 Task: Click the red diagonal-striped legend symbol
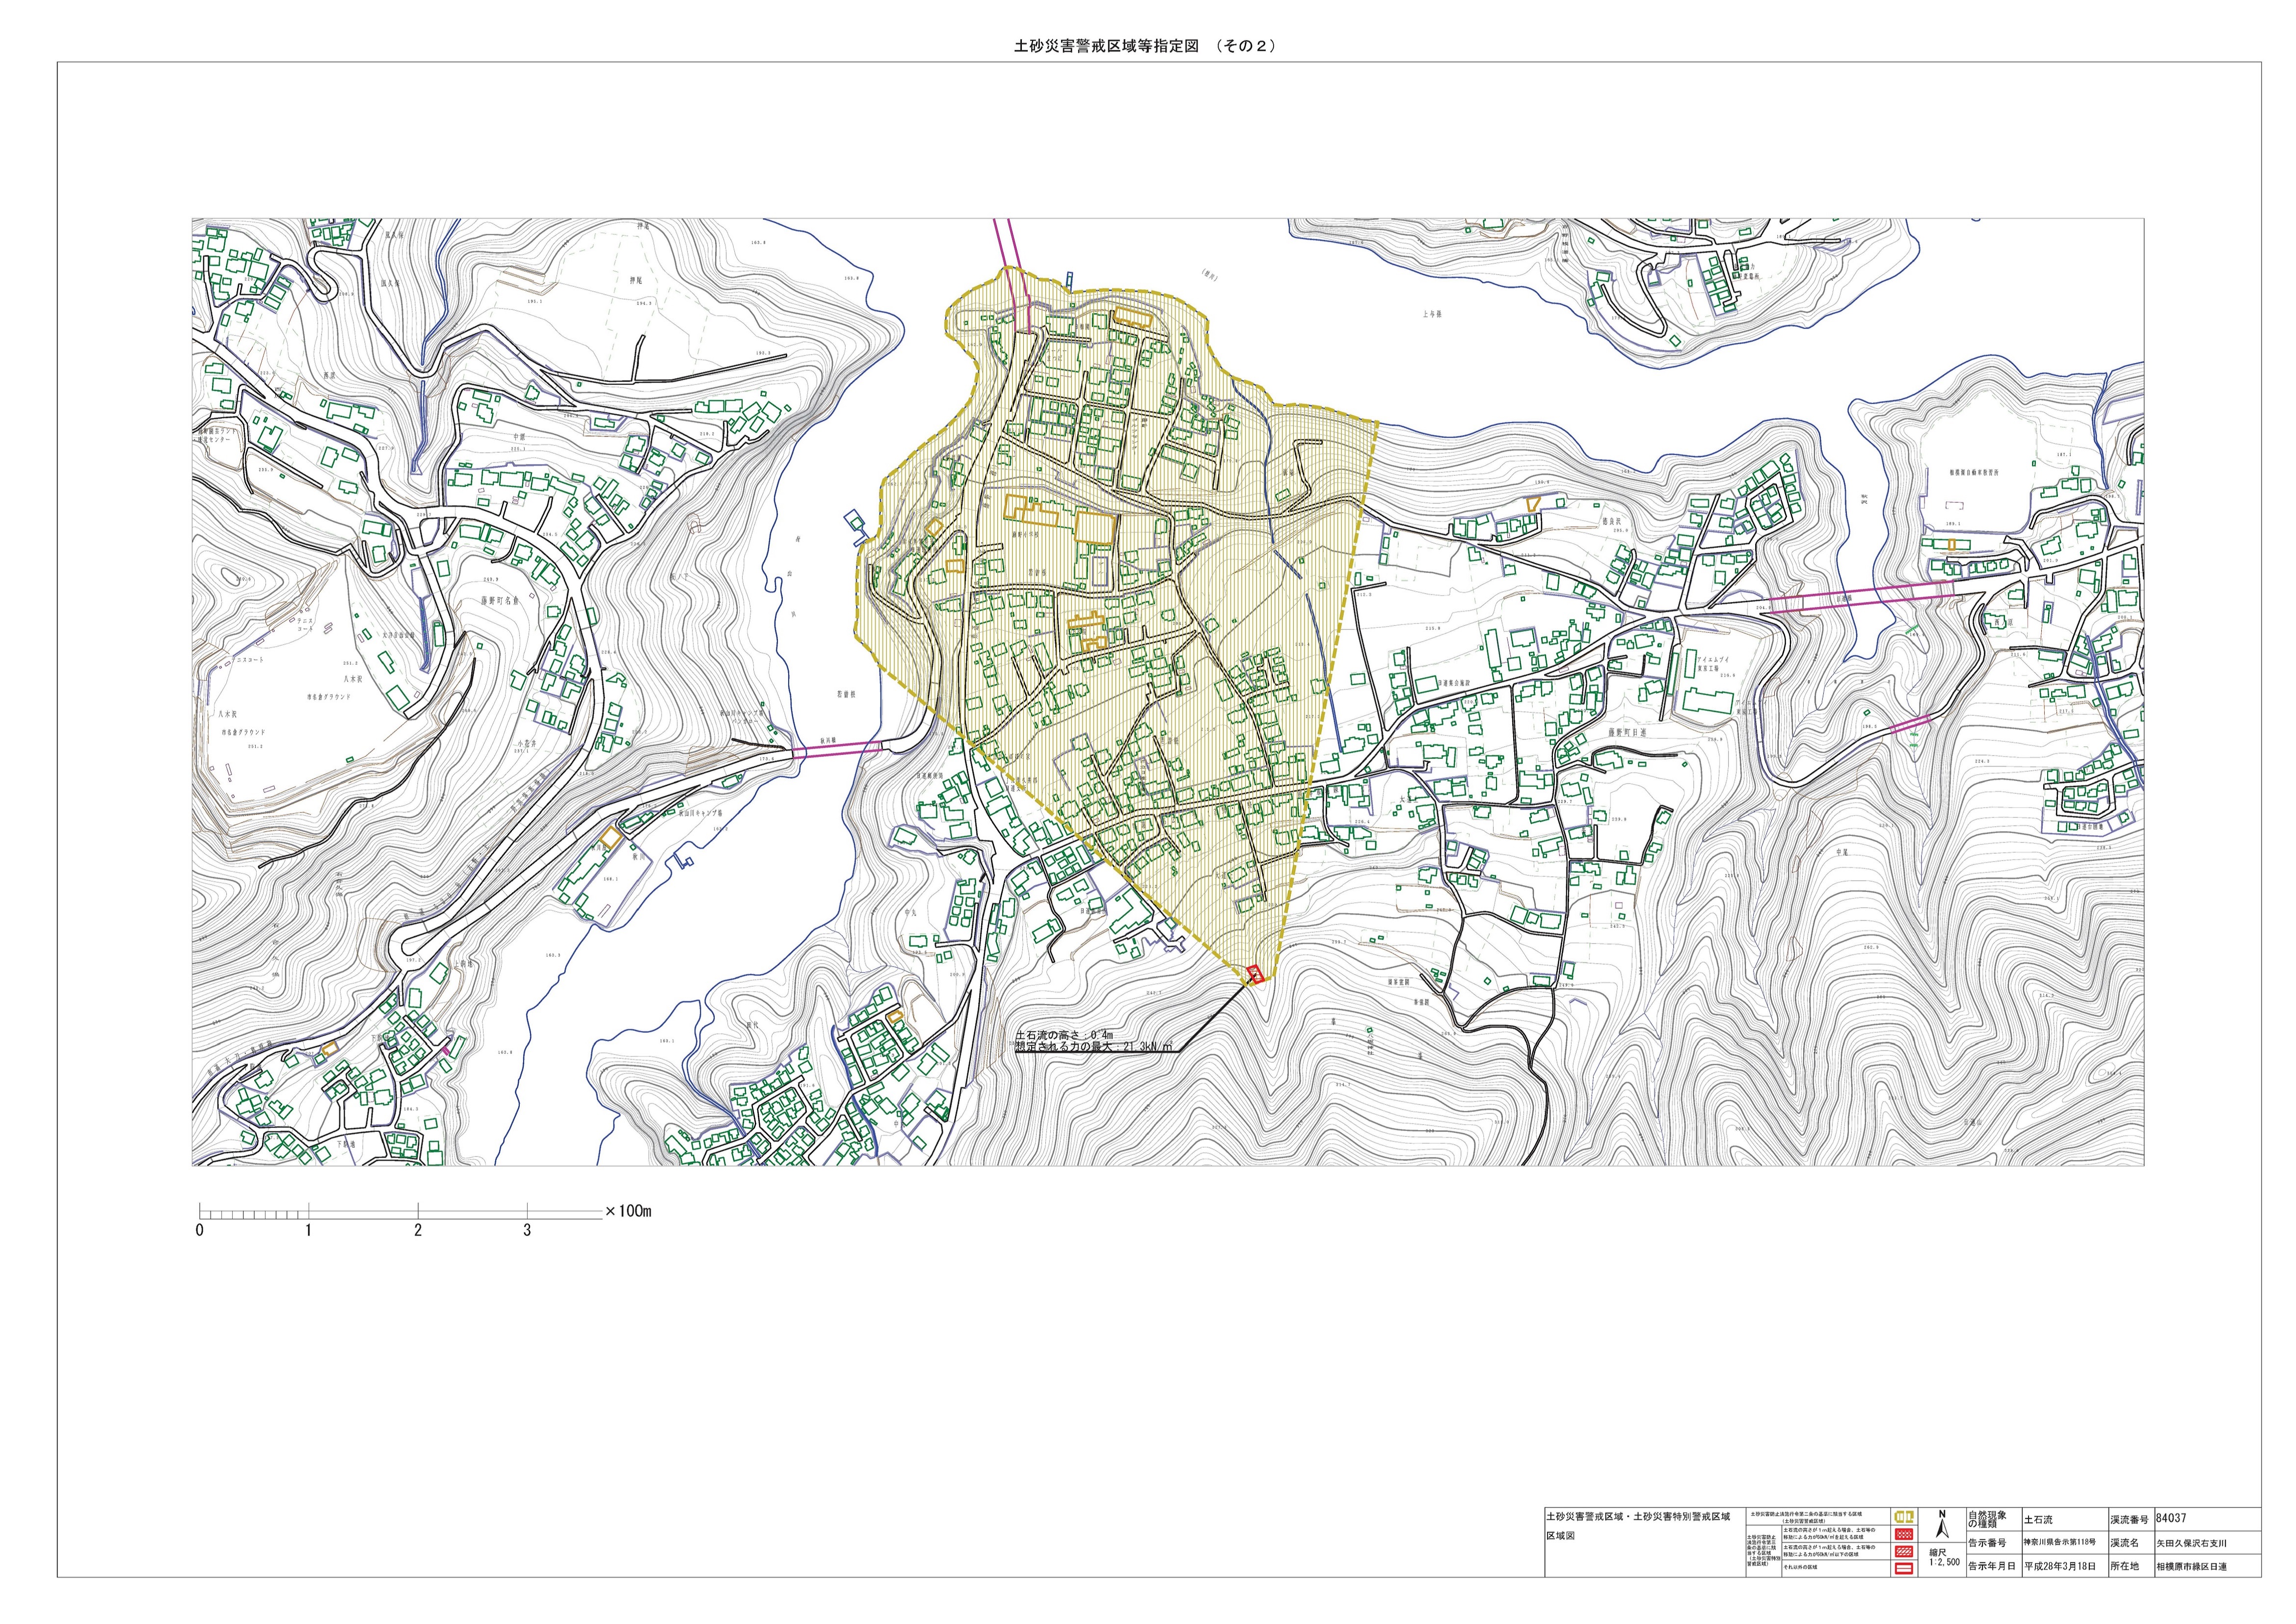[x=1904, y=1552]
